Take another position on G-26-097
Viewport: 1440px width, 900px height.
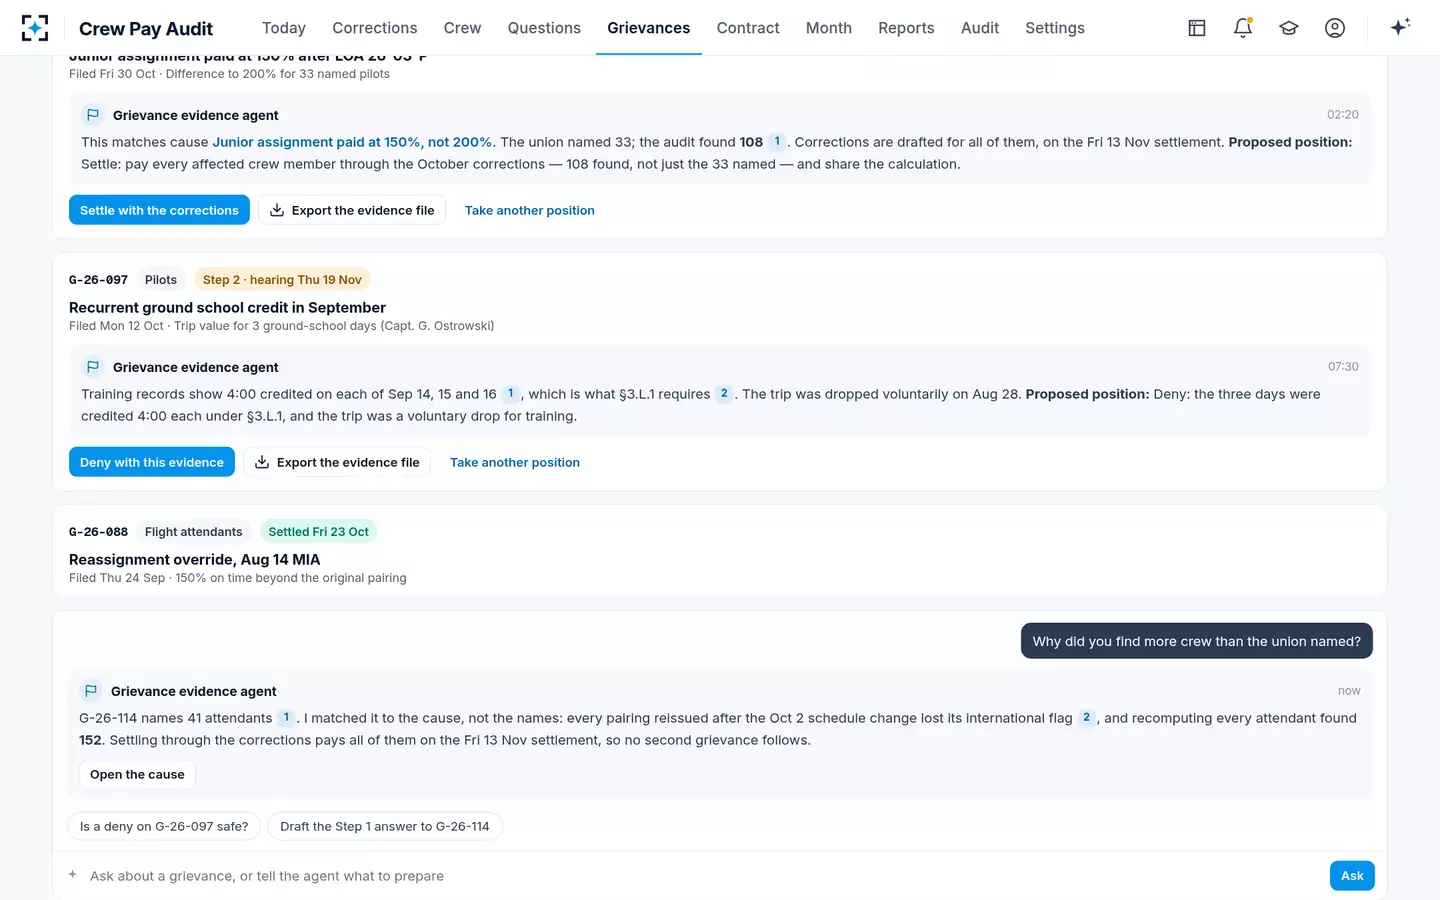pyautogui.click(x=515, y=462)
